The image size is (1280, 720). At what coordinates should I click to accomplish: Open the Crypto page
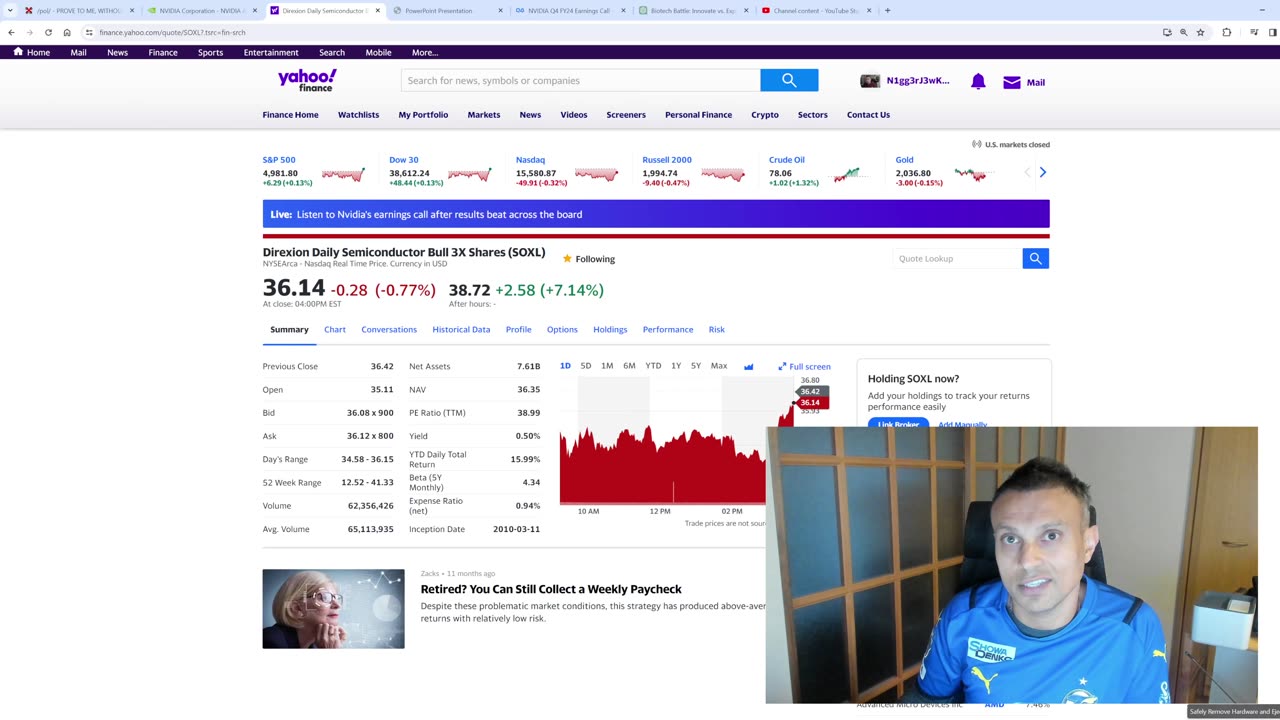point(765,114)
